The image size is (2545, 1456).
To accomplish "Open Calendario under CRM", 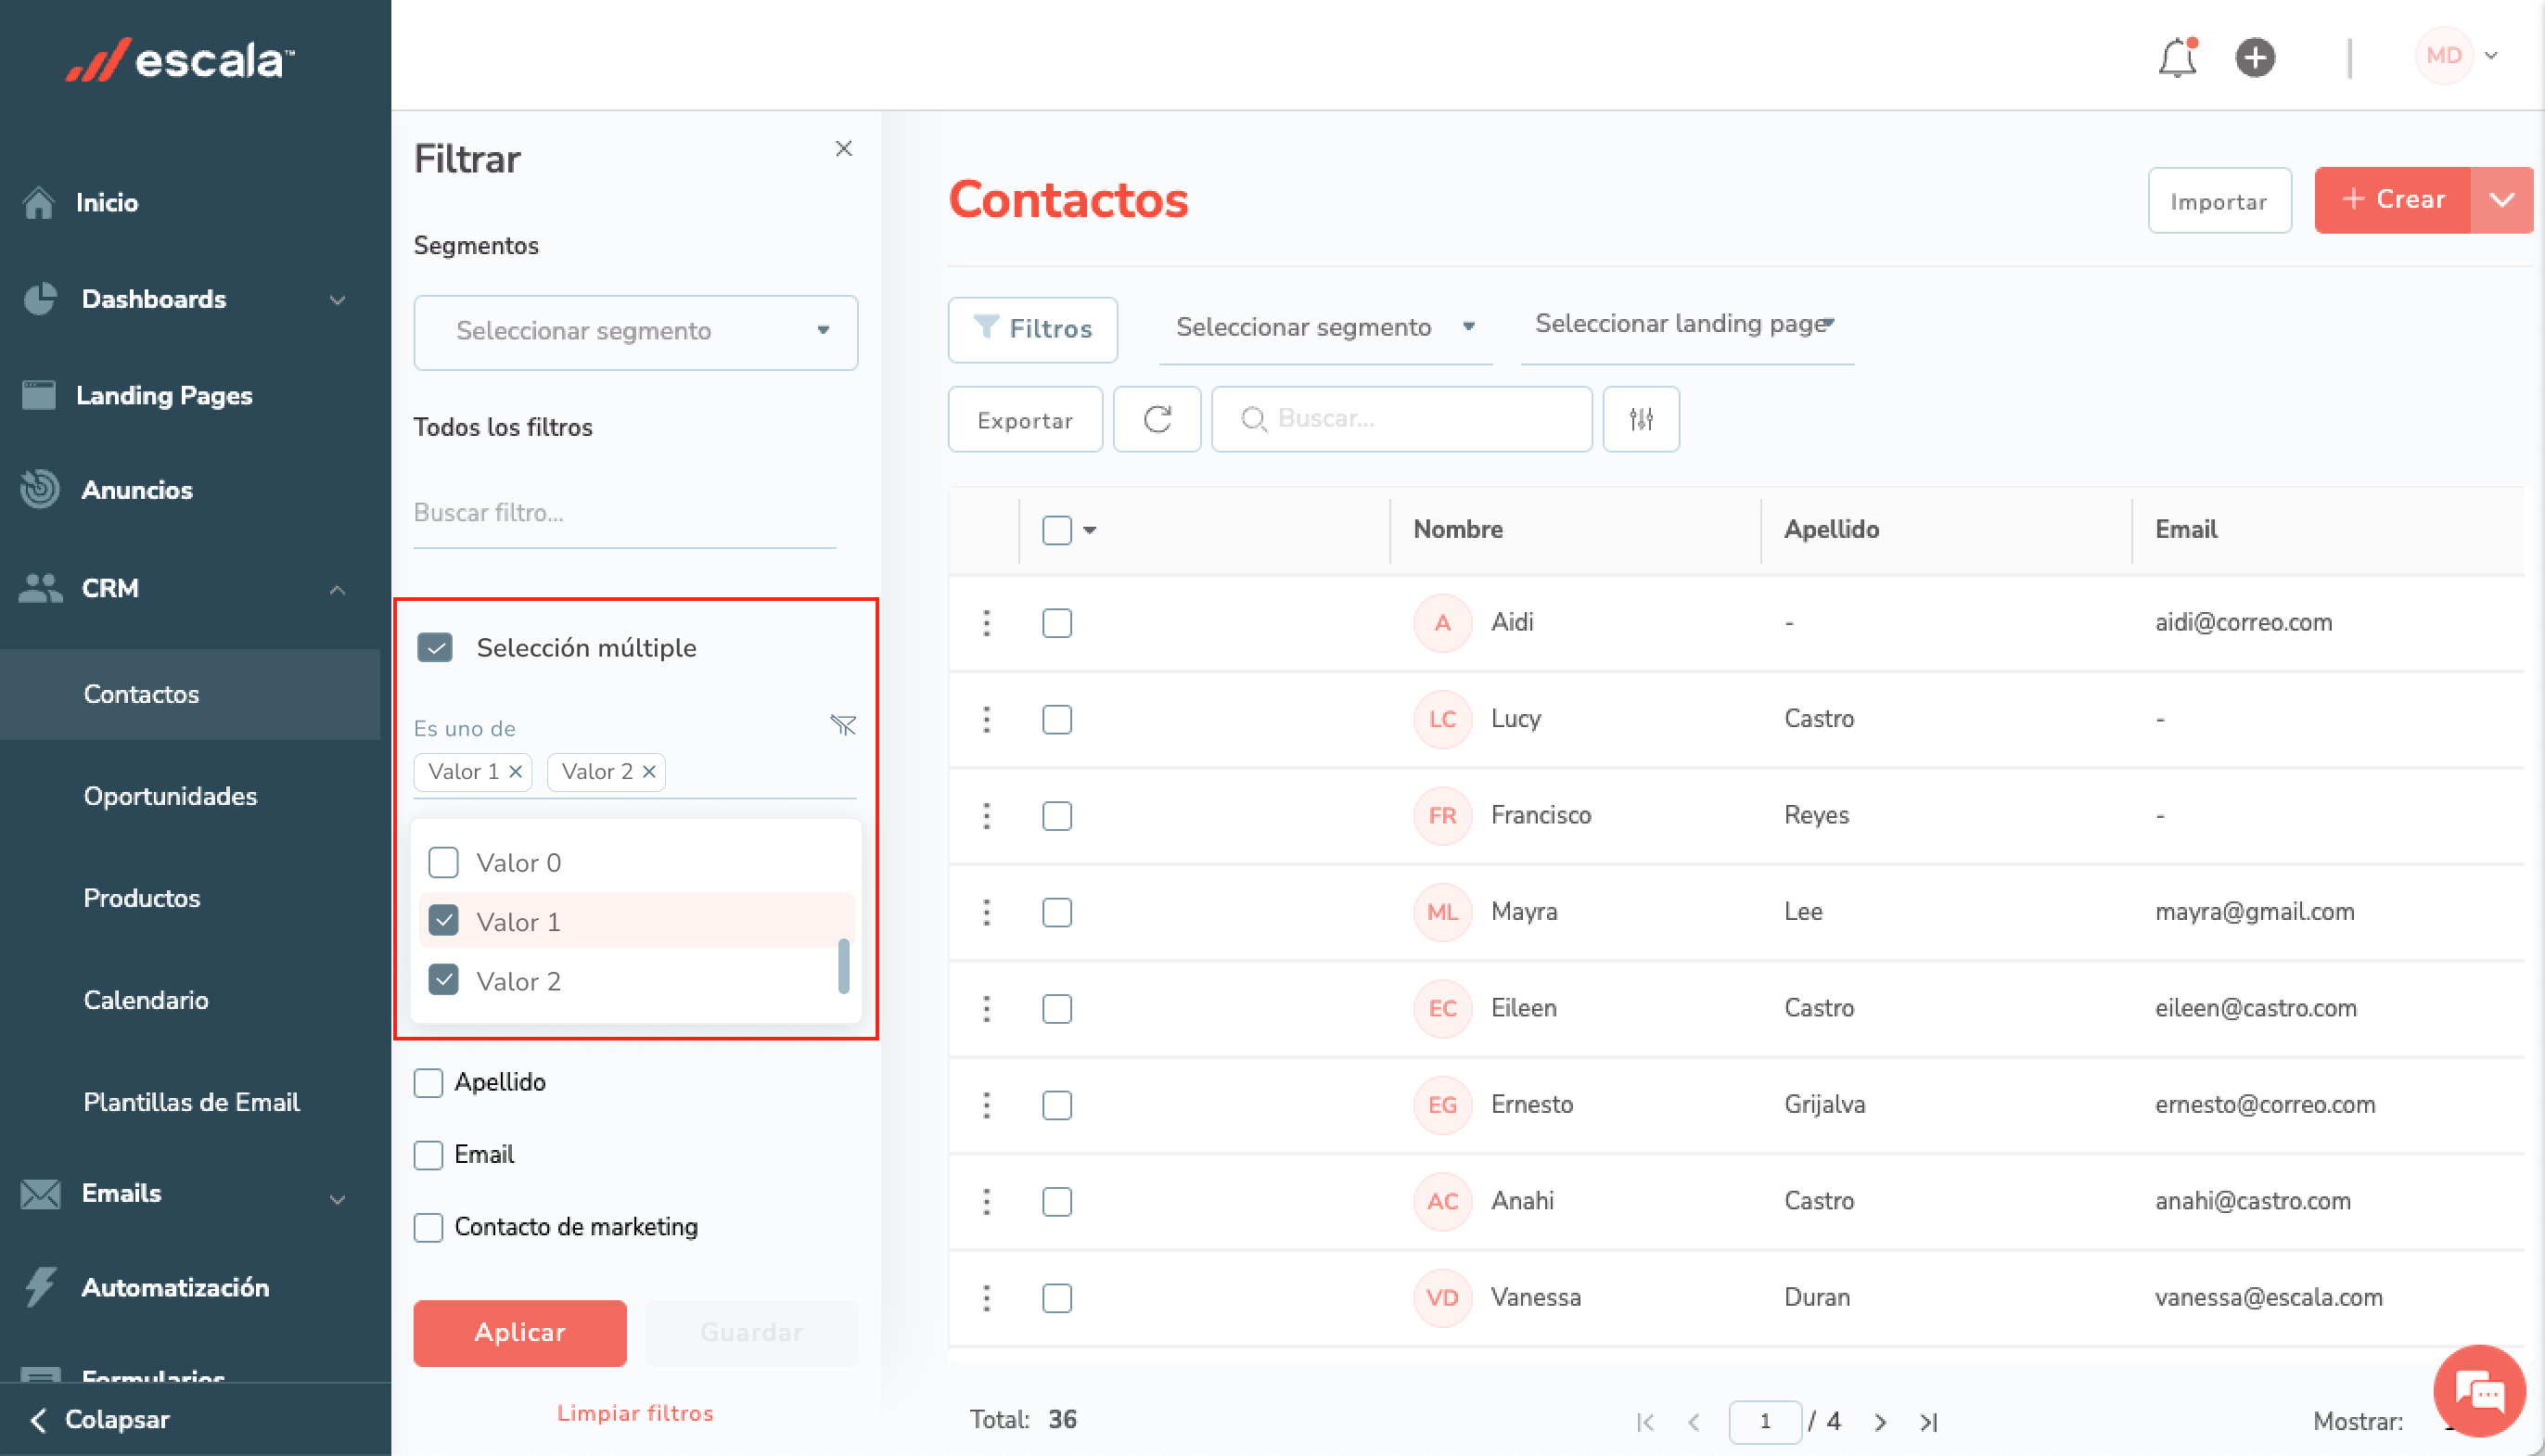I will click(x=146, y=1000).
